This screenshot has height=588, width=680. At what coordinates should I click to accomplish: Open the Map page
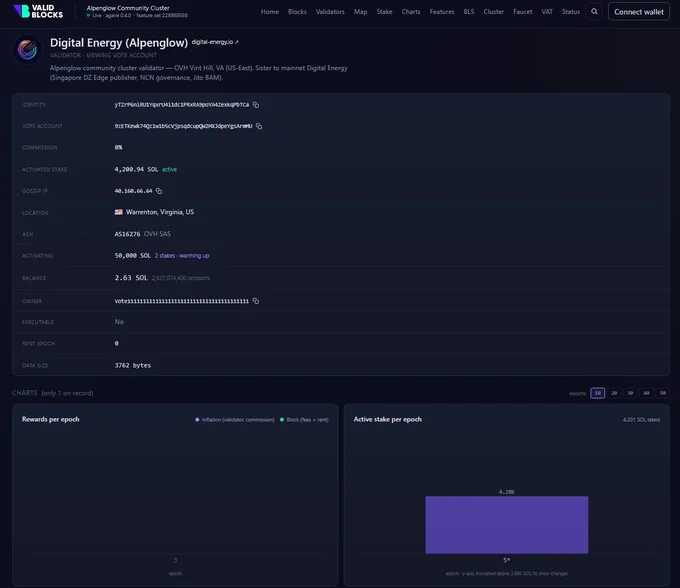click(x=360, y=12)
